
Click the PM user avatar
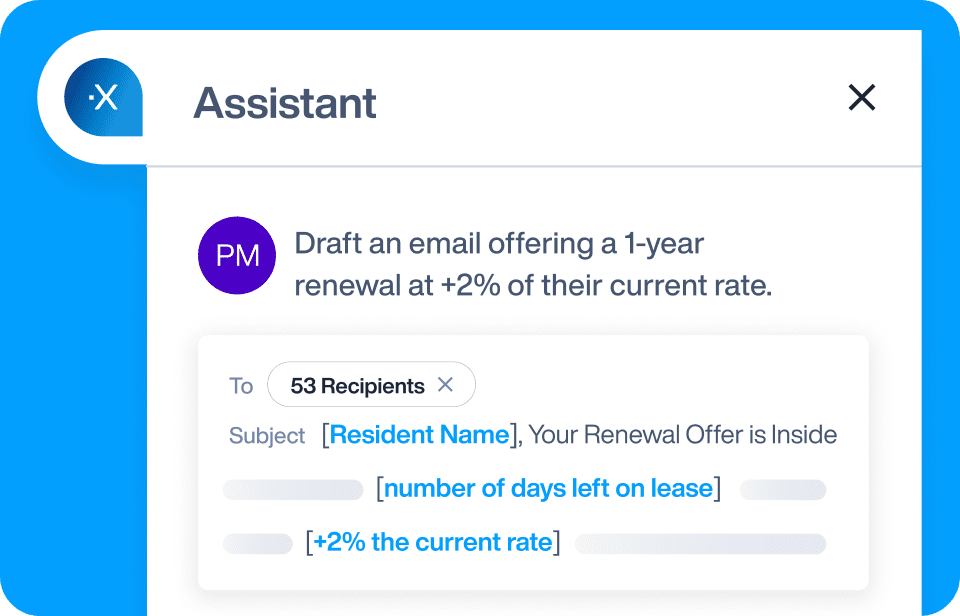point(237,255)
